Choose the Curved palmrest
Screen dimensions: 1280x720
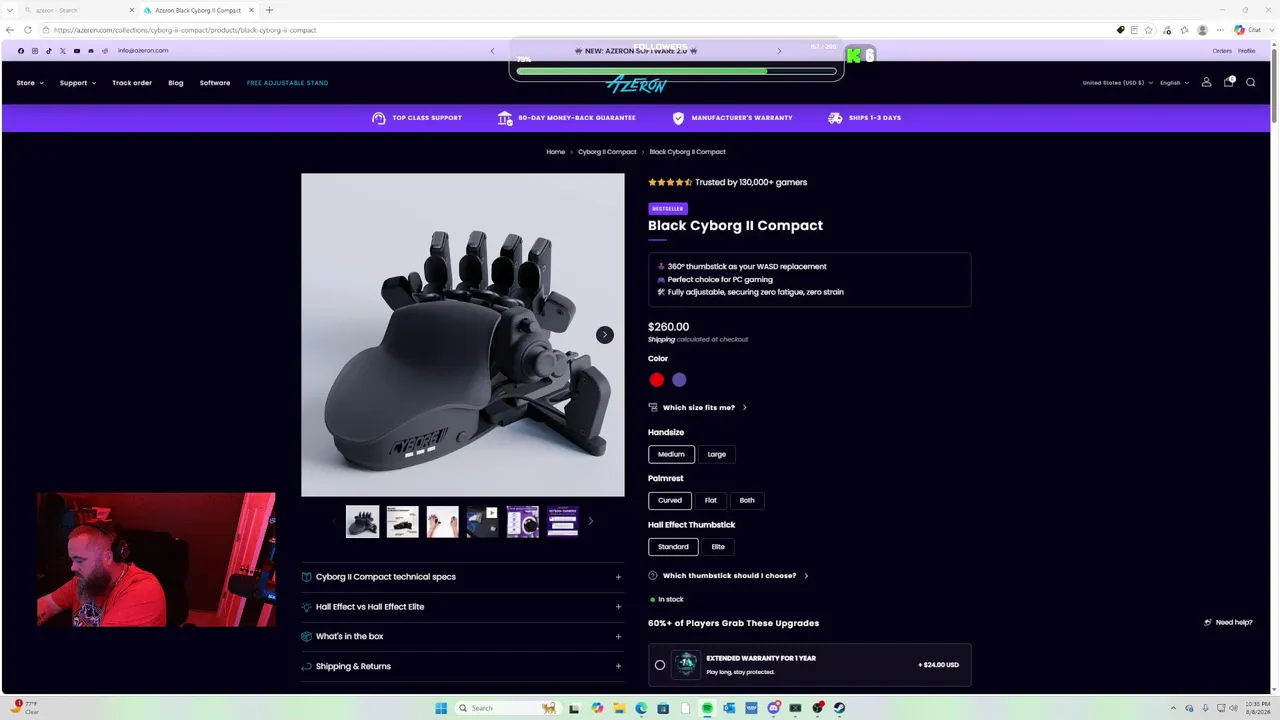pos(670,500)
